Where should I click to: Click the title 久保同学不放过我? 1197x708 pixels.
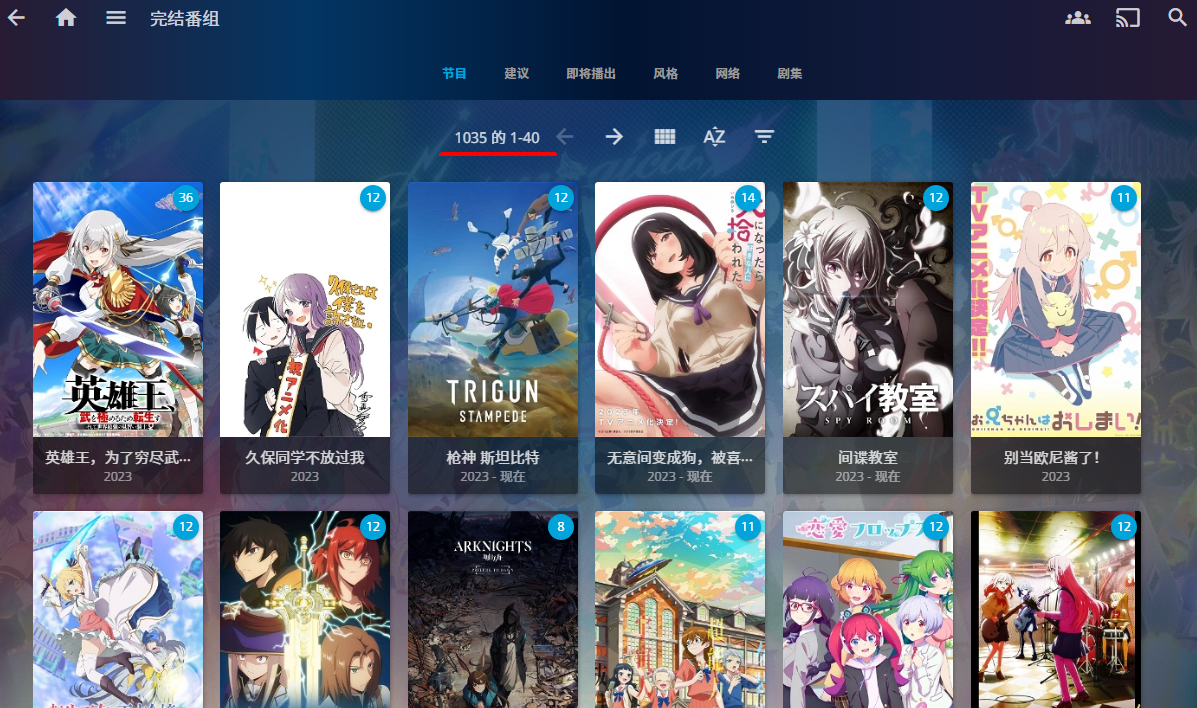click(x=305, y=457)
